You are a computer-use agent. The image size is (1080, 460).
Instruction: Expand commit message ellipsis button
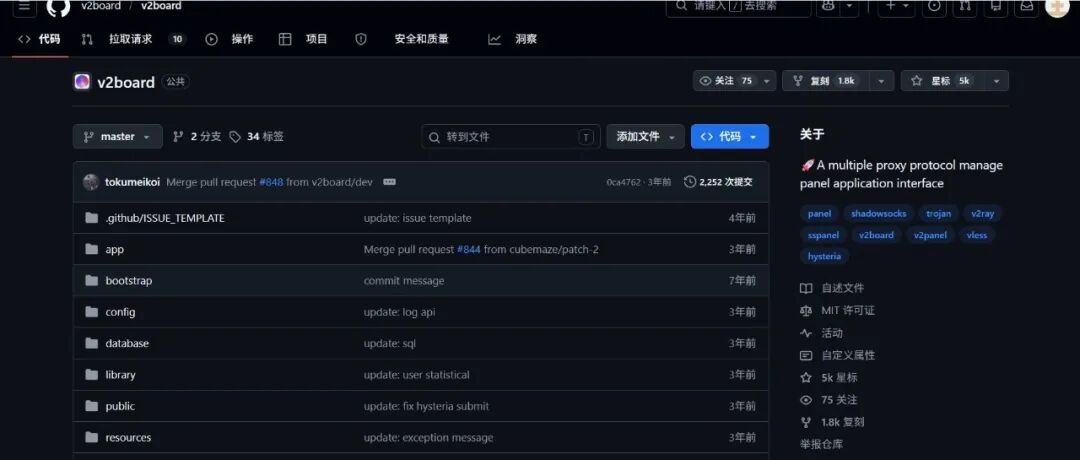pos(389,182)
